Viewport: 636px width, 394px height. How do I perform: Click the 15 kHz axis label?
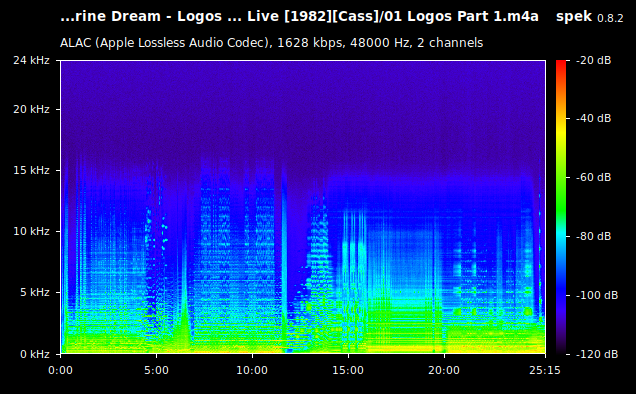coord(31,170)
